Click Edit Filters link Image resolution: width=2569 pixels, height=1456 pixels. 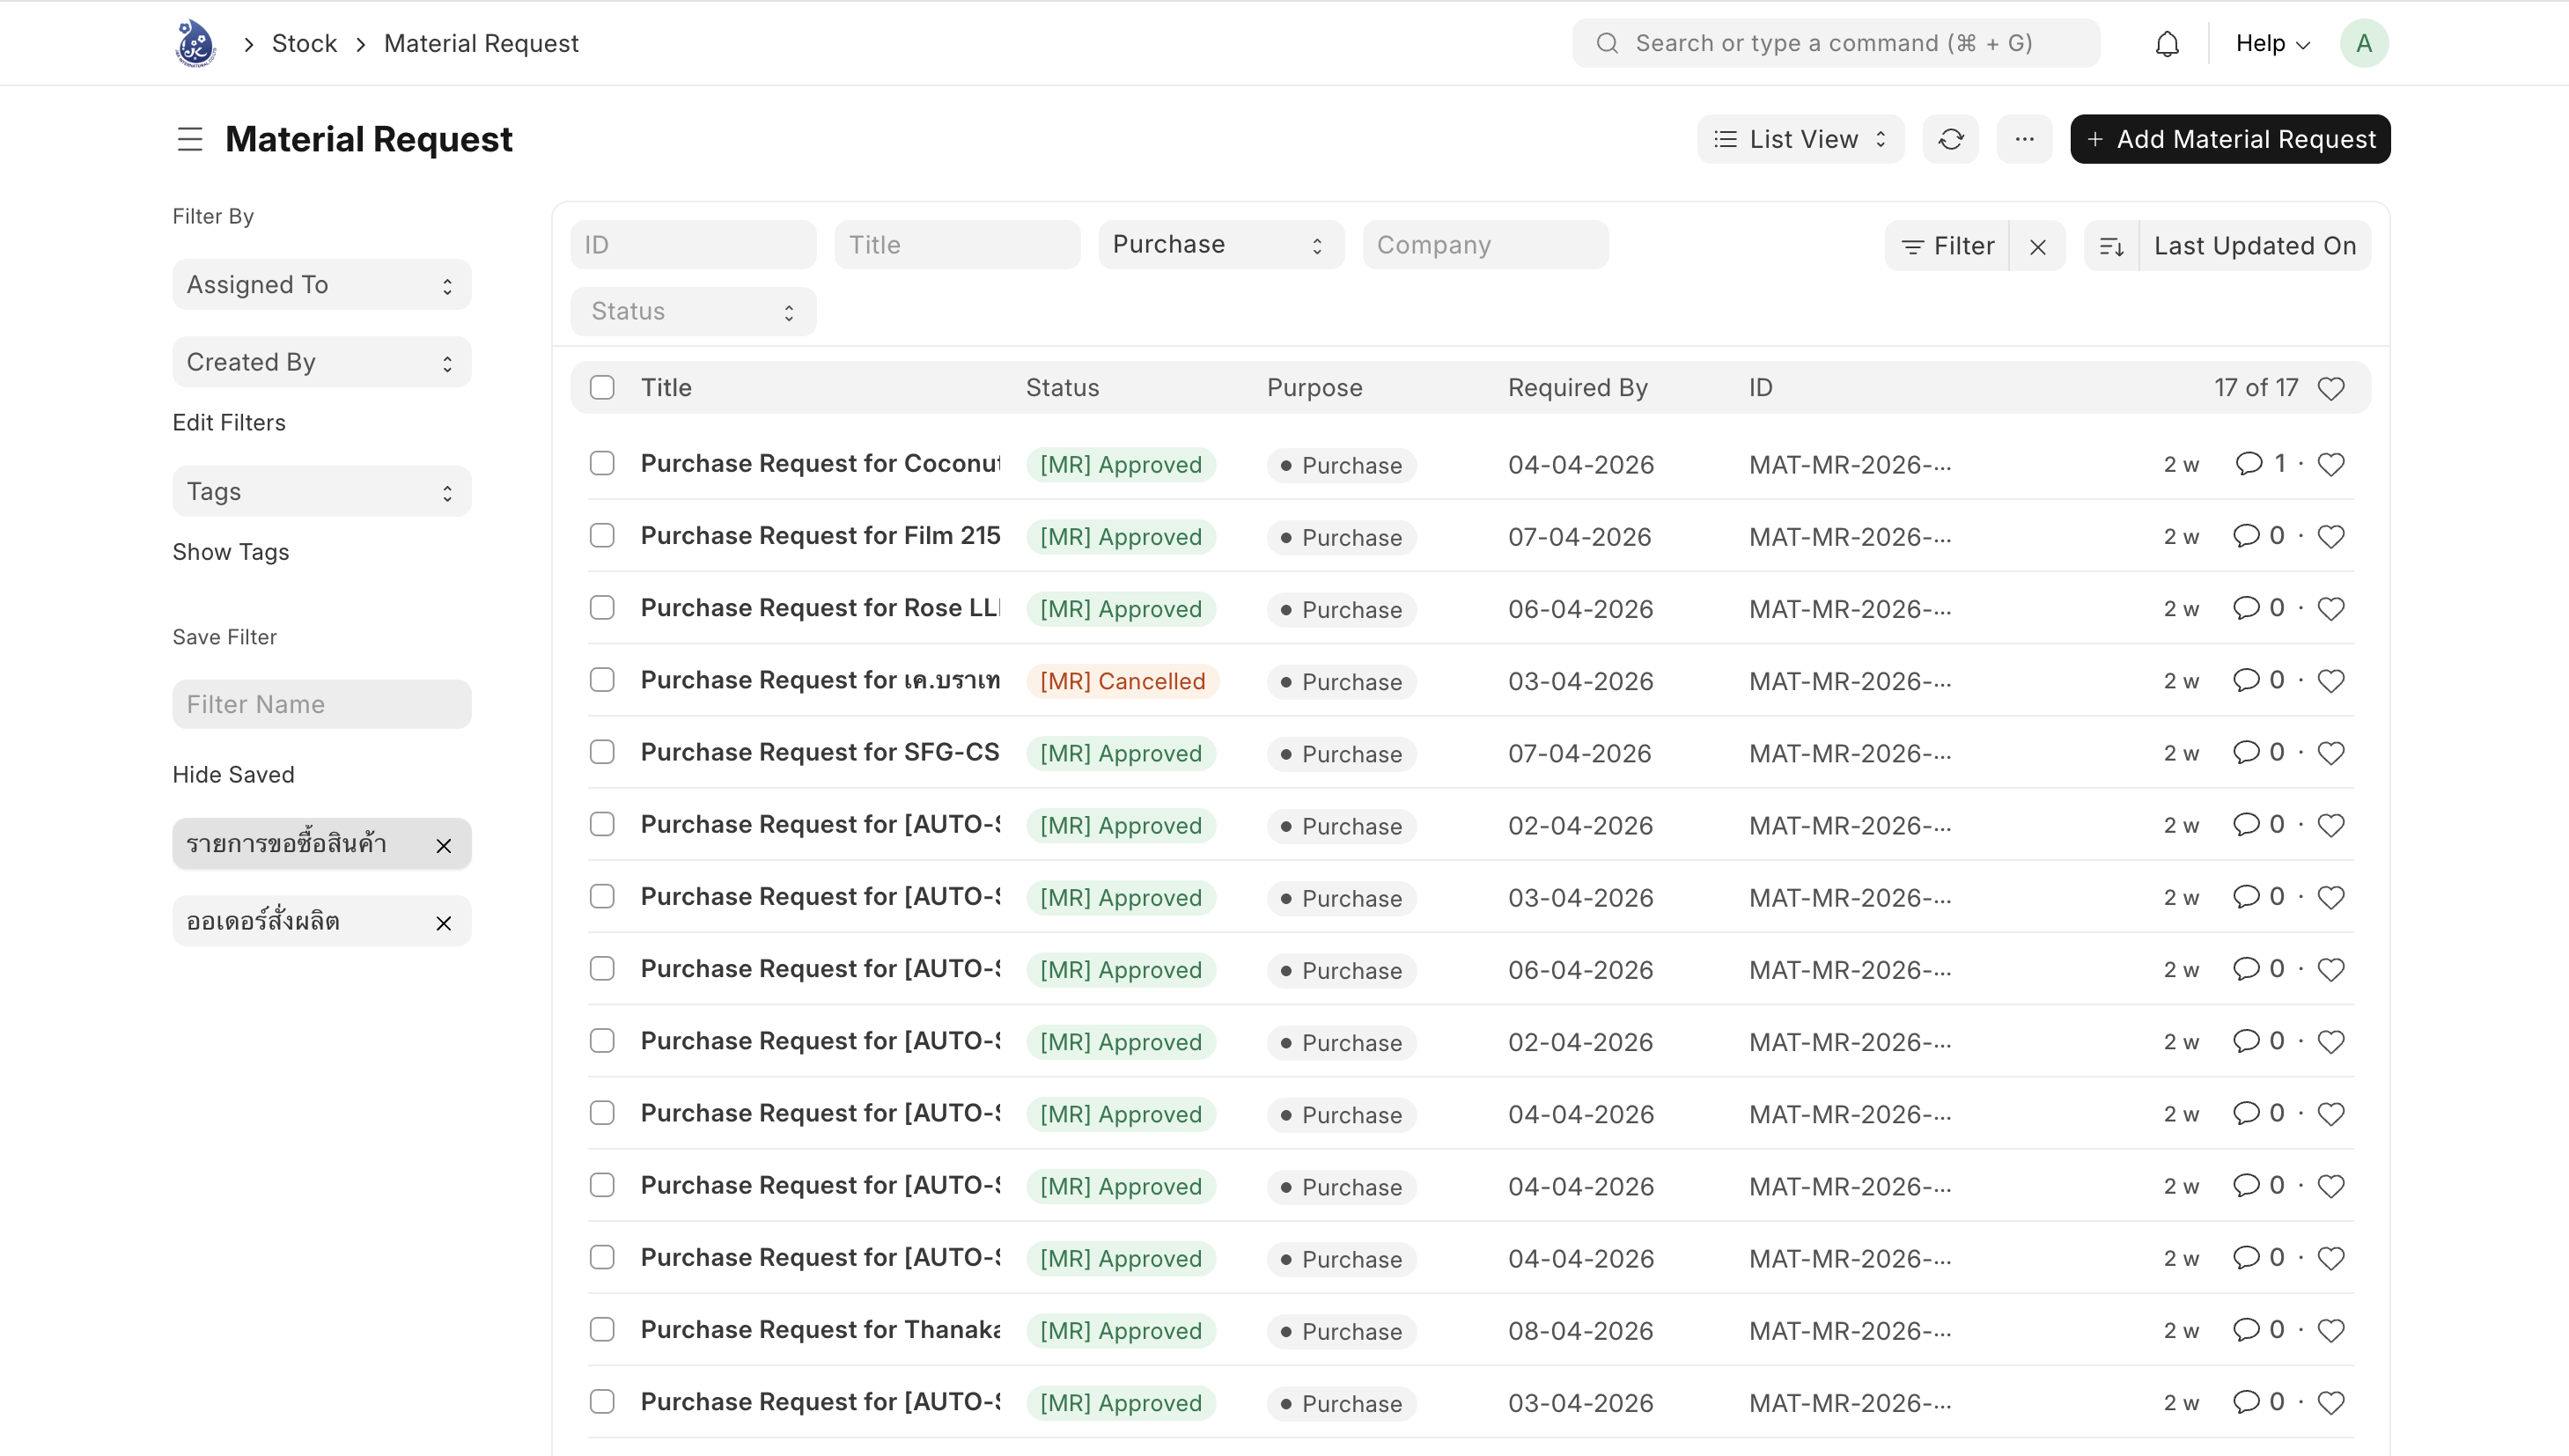click(x=229, y=423)
